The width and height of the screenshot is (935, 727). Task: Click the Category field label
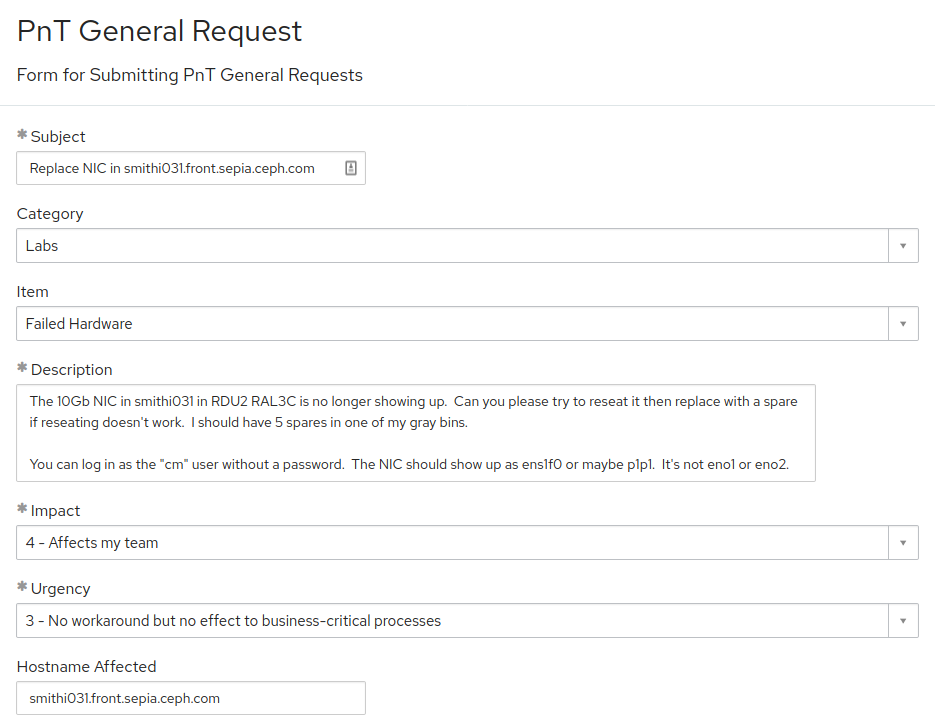[x=50, y=214]
